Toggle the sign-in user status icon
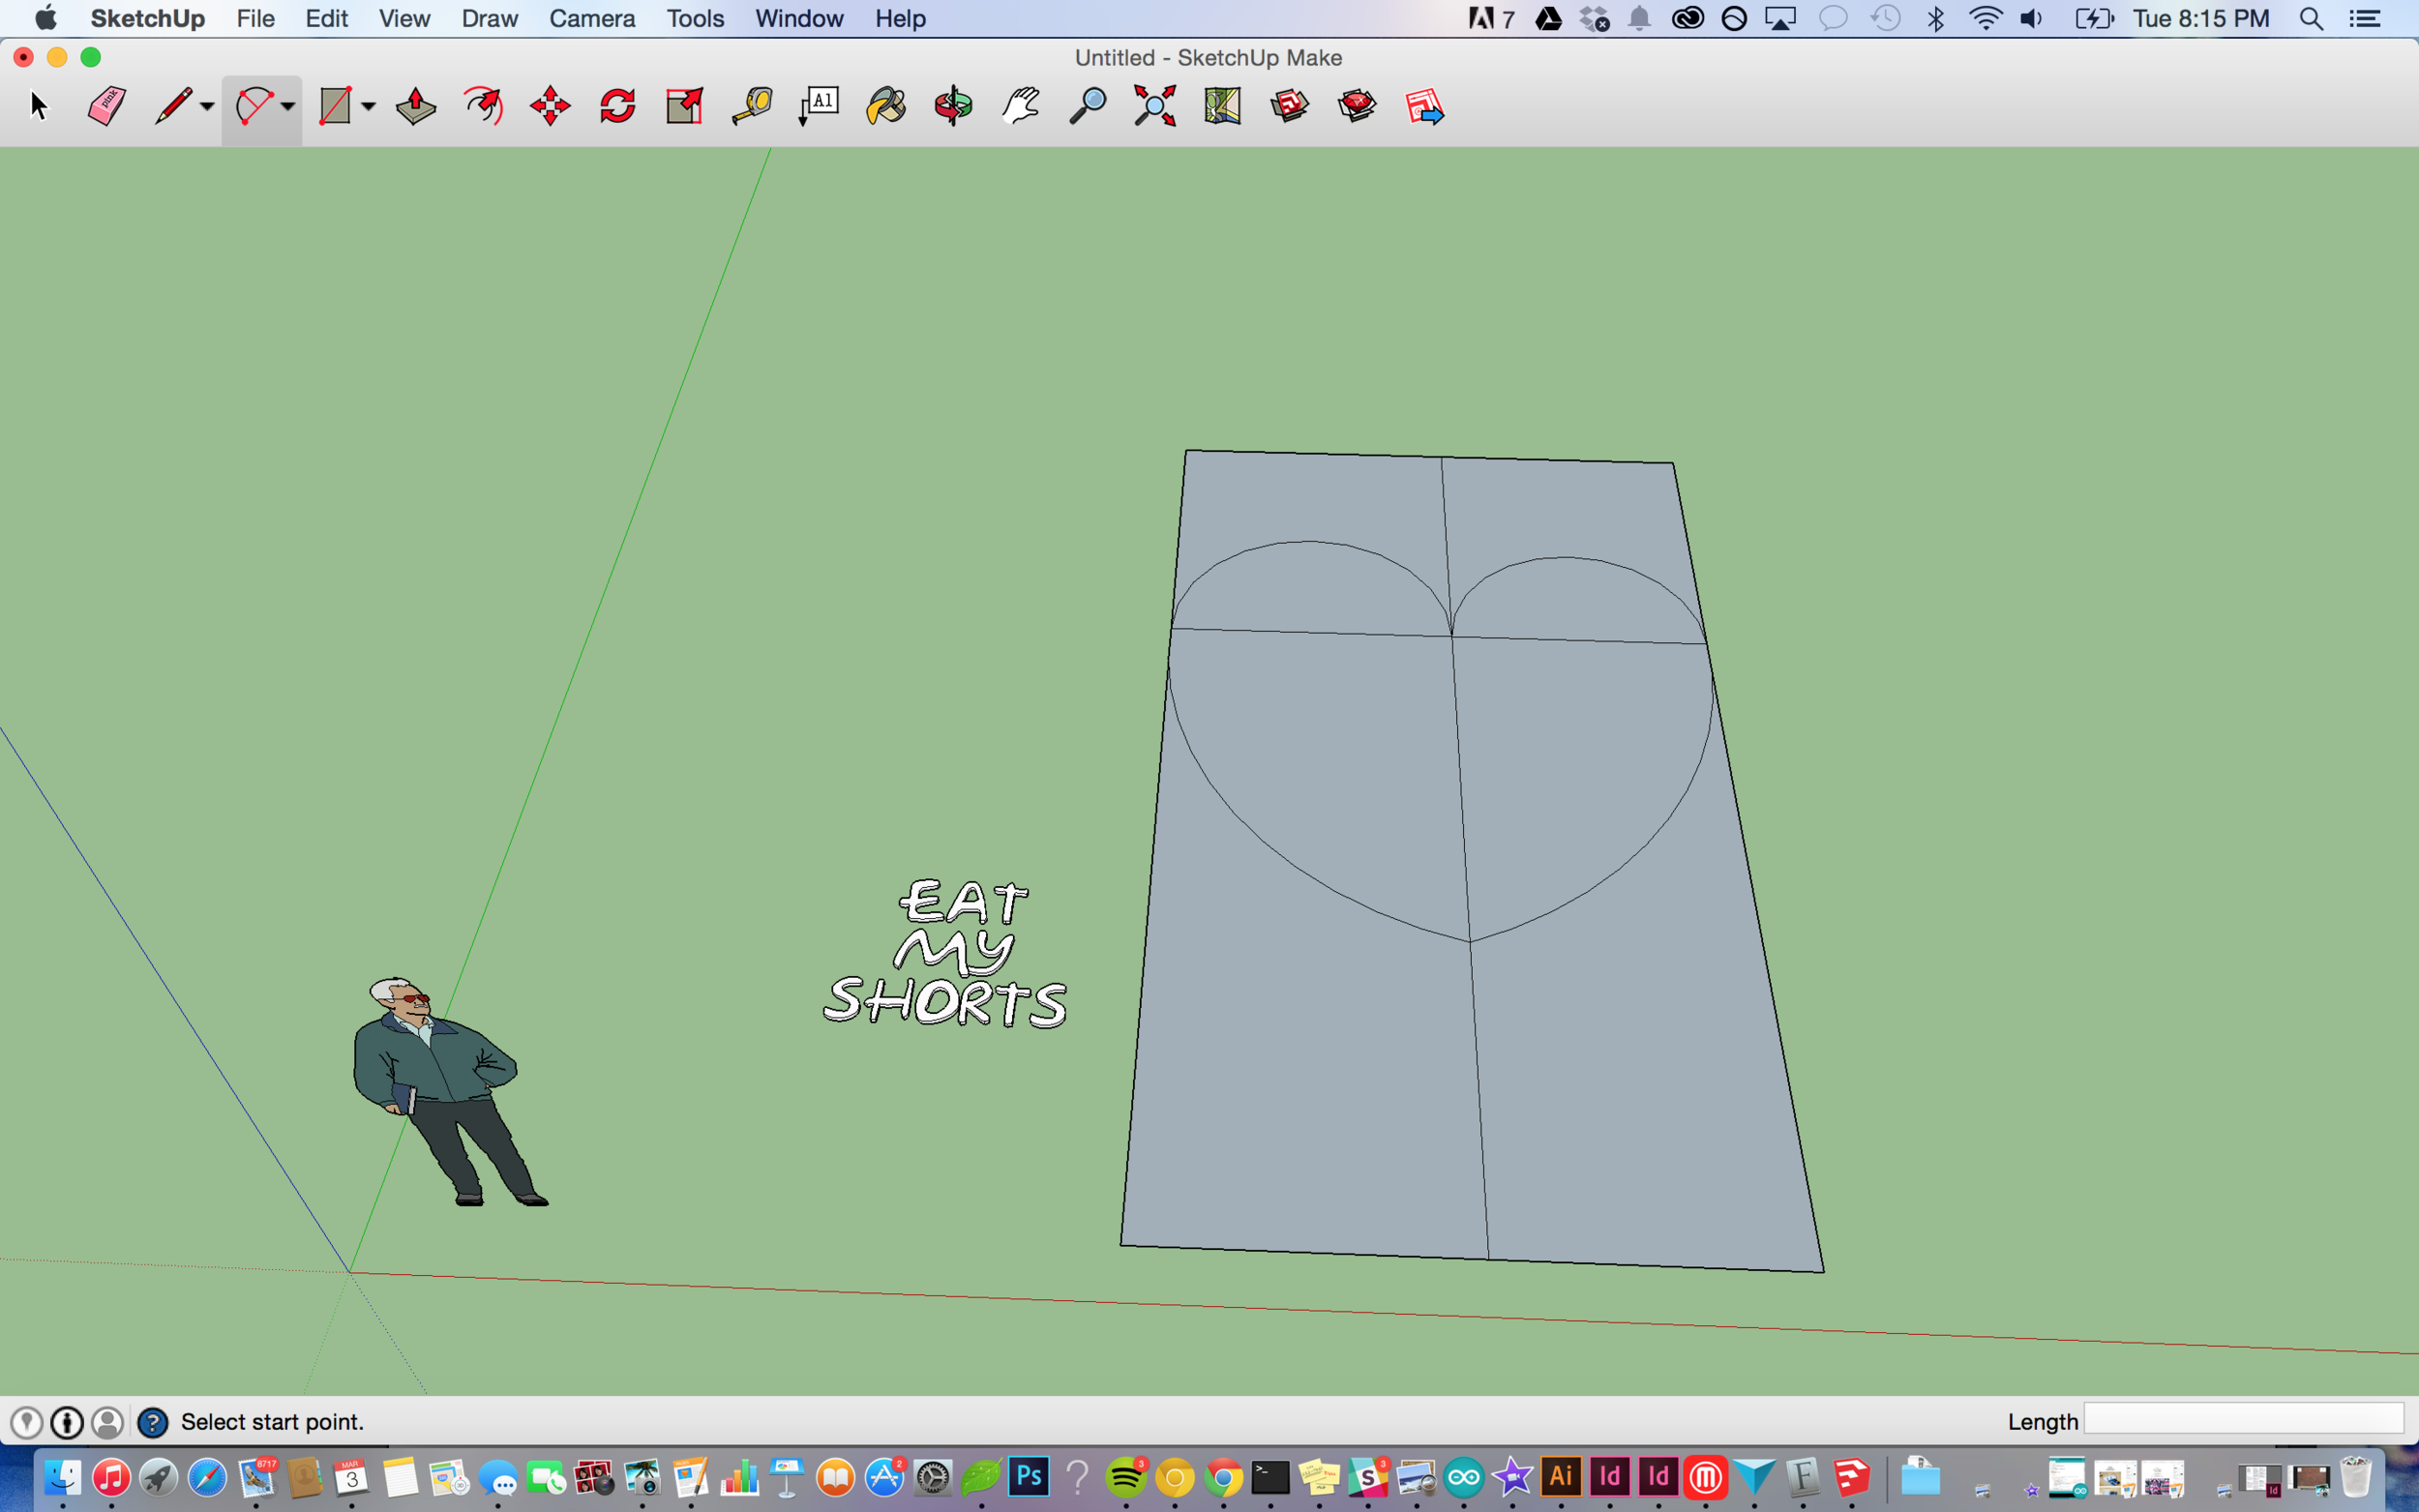Viewport: 2419px width, 1512px height. (x=108, y=1422)
